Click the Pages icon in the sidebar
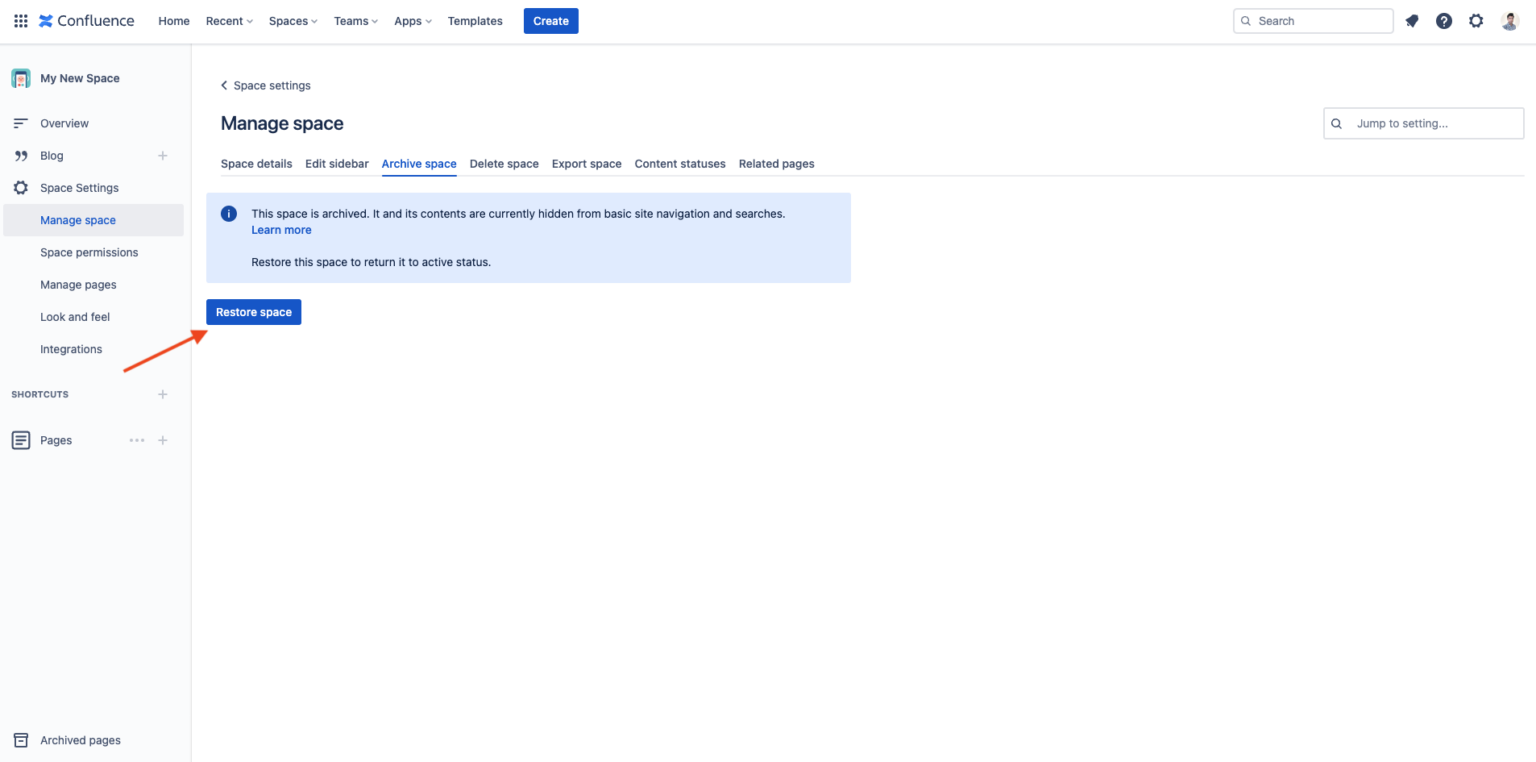1536x762 pixels. 20,440
